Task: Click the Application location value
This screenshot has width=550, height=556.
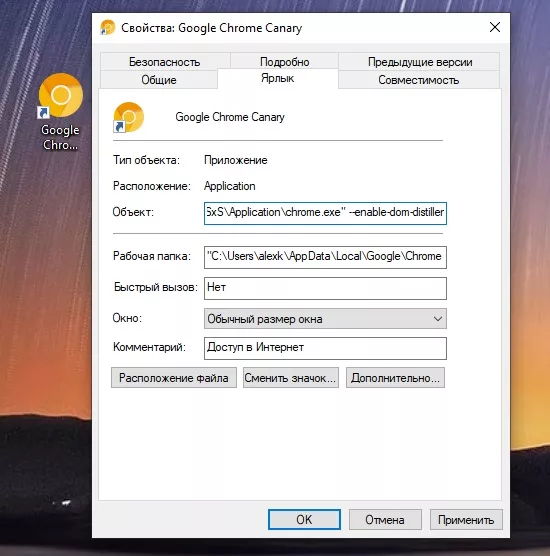Action: [229, 186]
